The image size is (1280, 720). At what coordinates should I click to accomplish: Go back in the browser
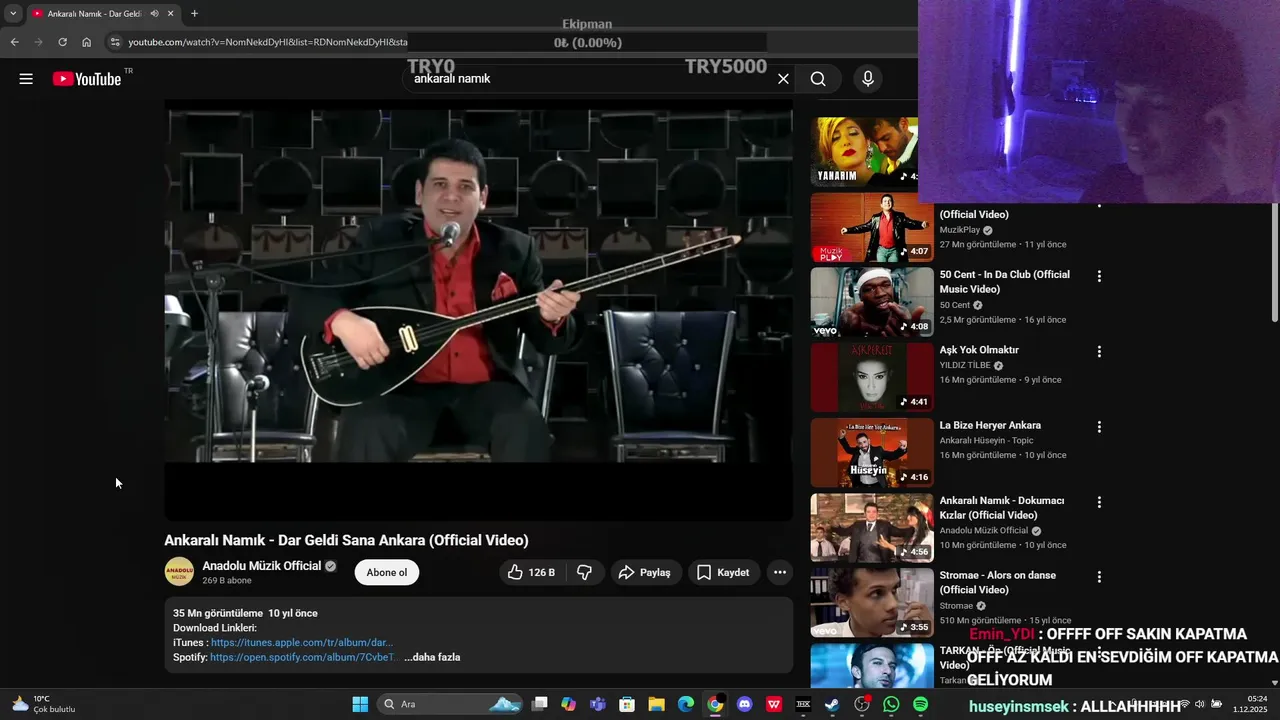pyautogui.click(x=14, y=42)
